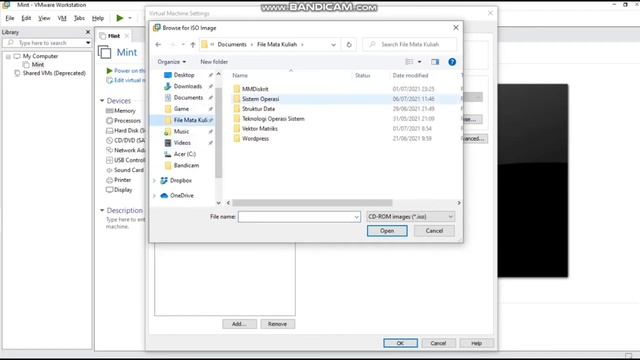
Task: Click the Open button in Browse dialog
Action: (387, 231)
